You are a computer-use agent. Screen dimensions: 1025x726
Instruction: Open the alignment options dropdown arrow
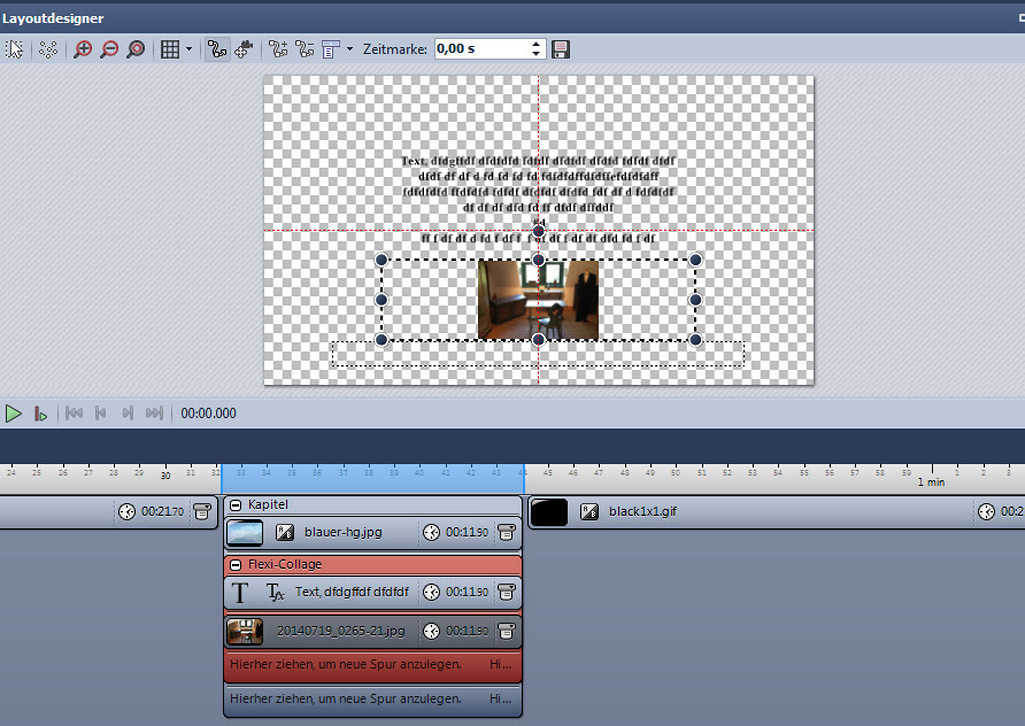coord(349,49)
